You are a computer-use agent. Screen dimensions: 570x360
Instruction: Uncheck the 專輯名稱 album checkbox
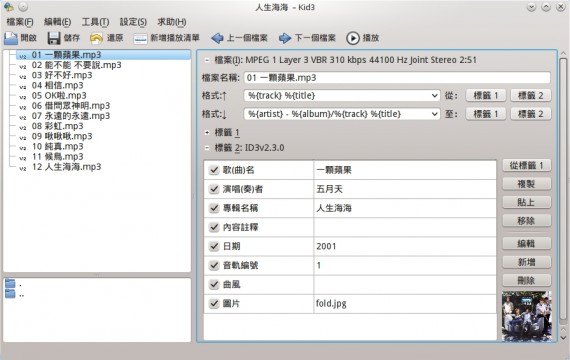pyautogui.click(x=214, y=208)
